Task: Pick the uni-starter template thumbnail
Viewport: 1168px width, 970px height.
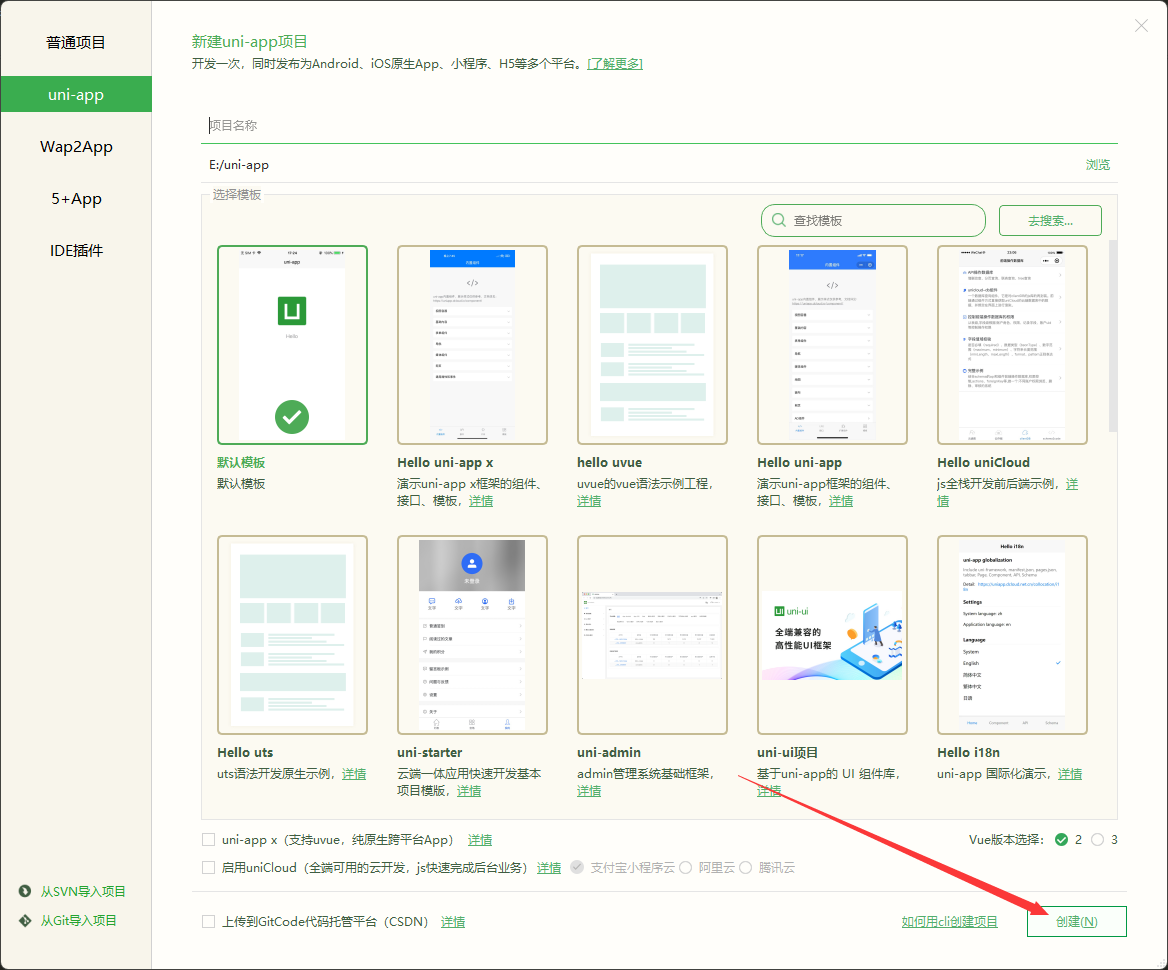Action: (472, 635)
